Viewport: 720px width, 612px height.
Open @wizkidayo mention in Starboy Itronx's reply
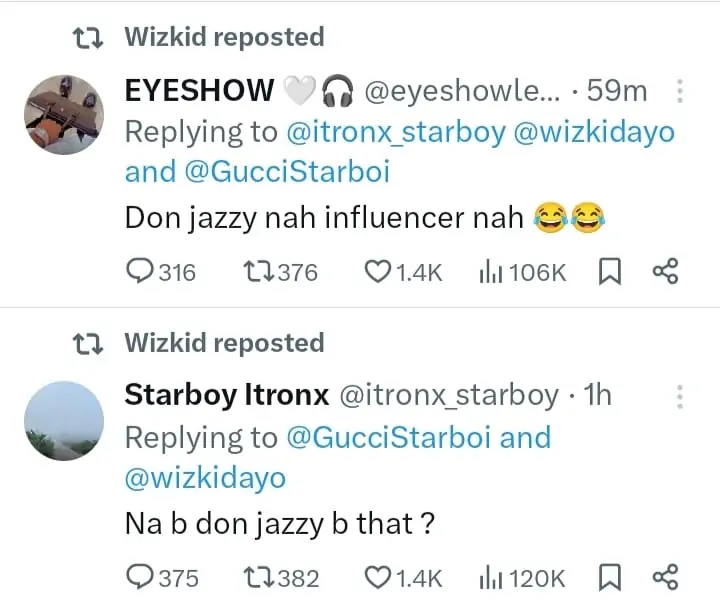pyautogui.click(x=205, y=478)
